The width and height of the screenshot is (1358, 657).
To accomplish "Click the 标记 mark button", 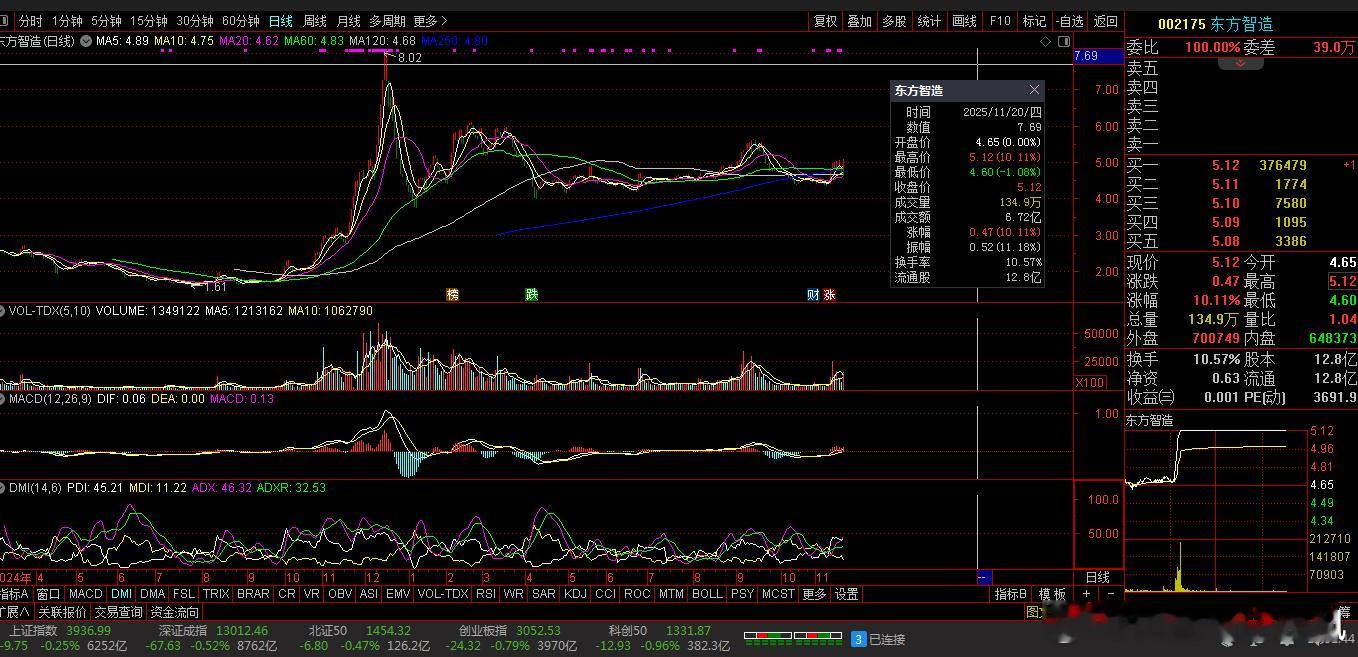I will pos(1035,20).
